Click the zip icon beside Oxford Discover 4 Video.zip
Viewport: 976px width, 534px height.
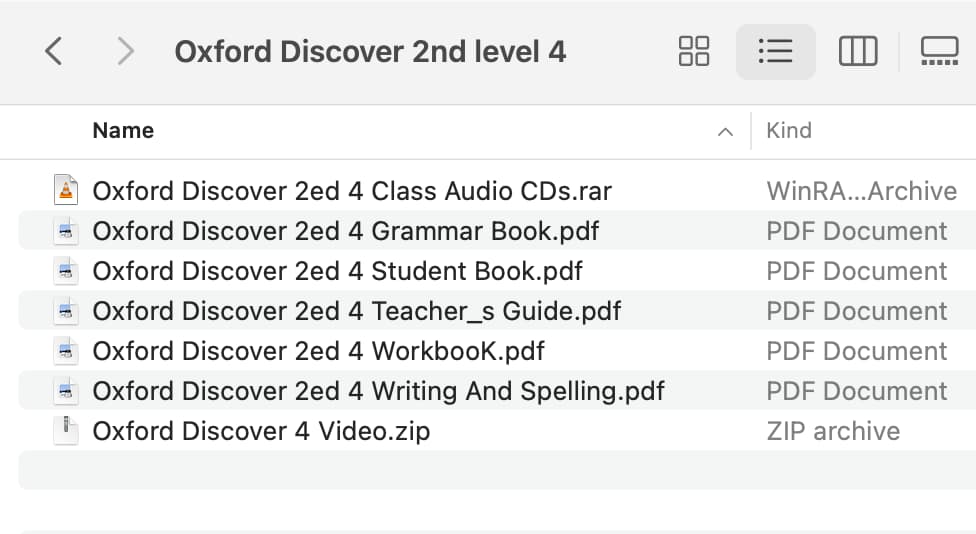pos(66,431)
